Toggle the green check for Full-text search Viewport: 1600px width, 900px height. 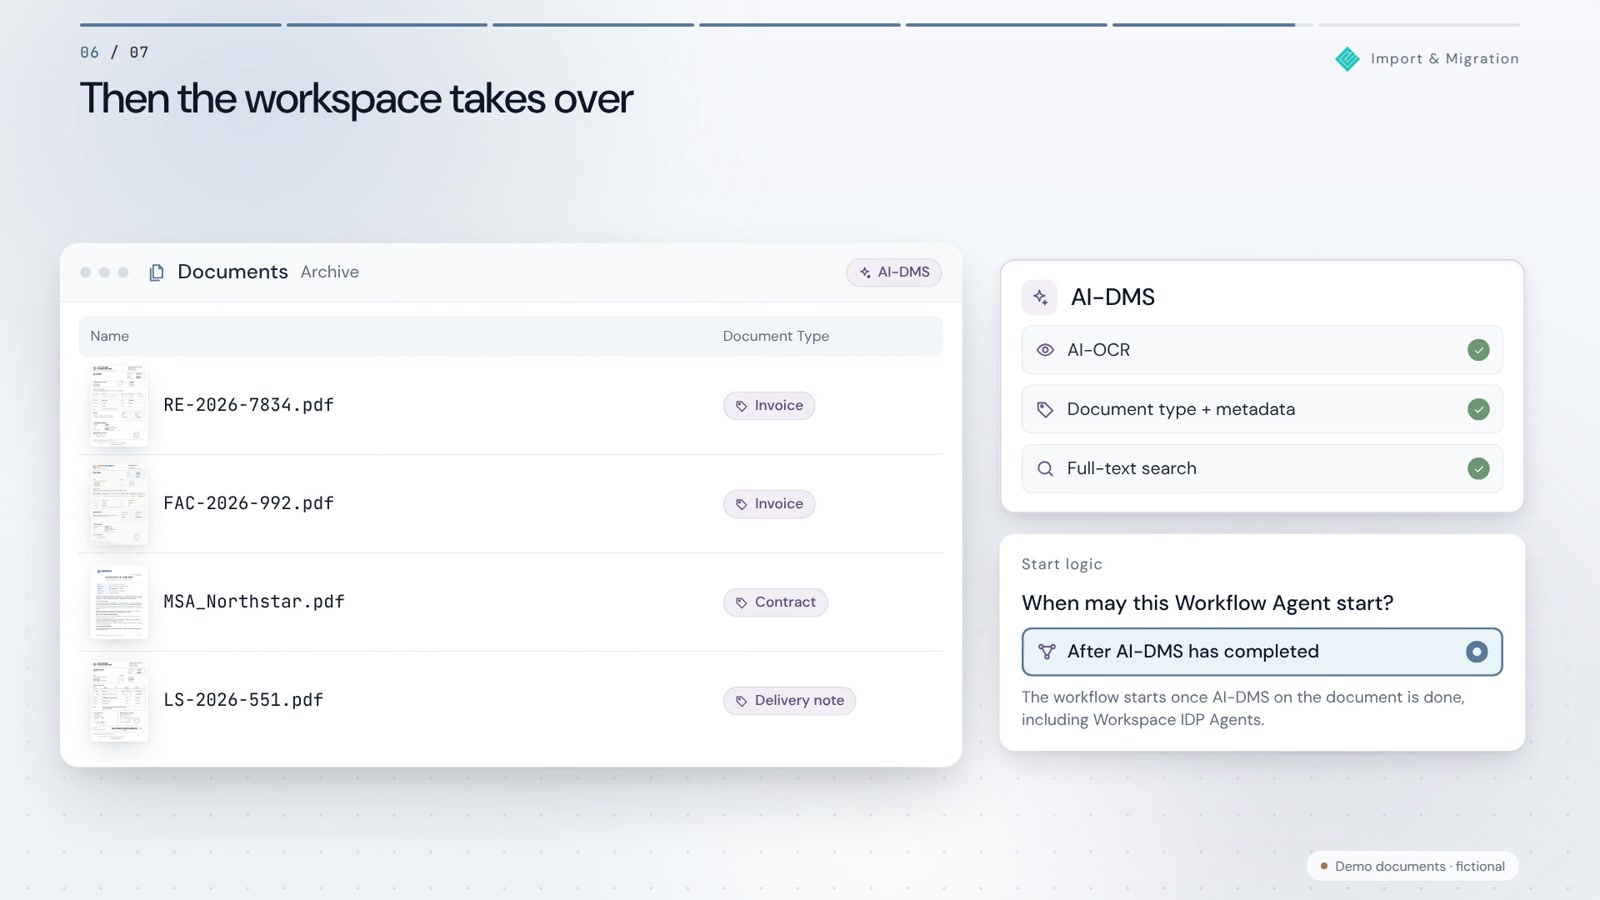coord(1478,468)
